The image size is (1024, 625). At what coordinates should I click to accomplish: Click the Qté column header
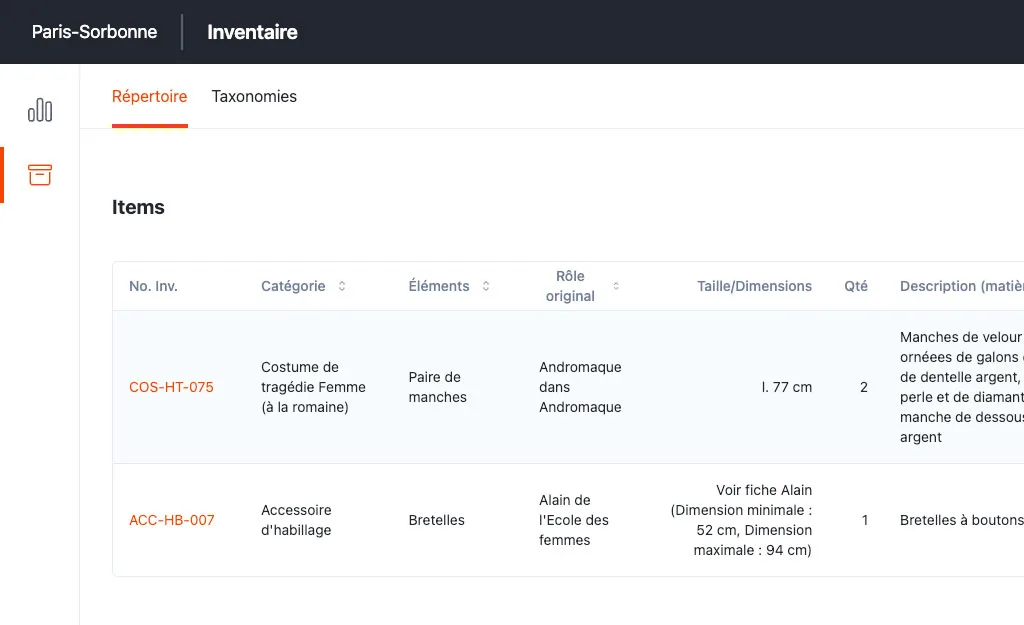click(x=856, y=286)
